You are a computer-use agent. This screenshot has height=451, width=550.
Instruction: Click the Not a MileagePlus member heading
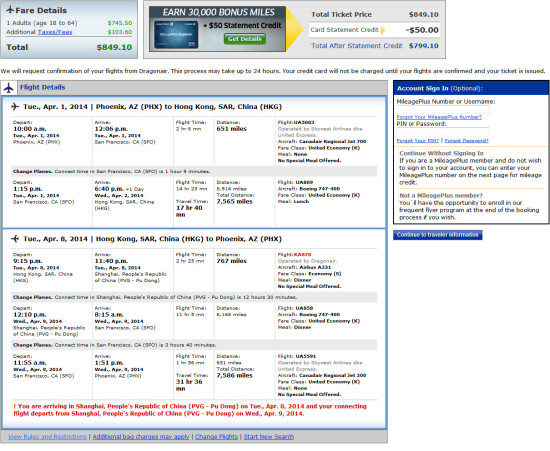[441, 196]
